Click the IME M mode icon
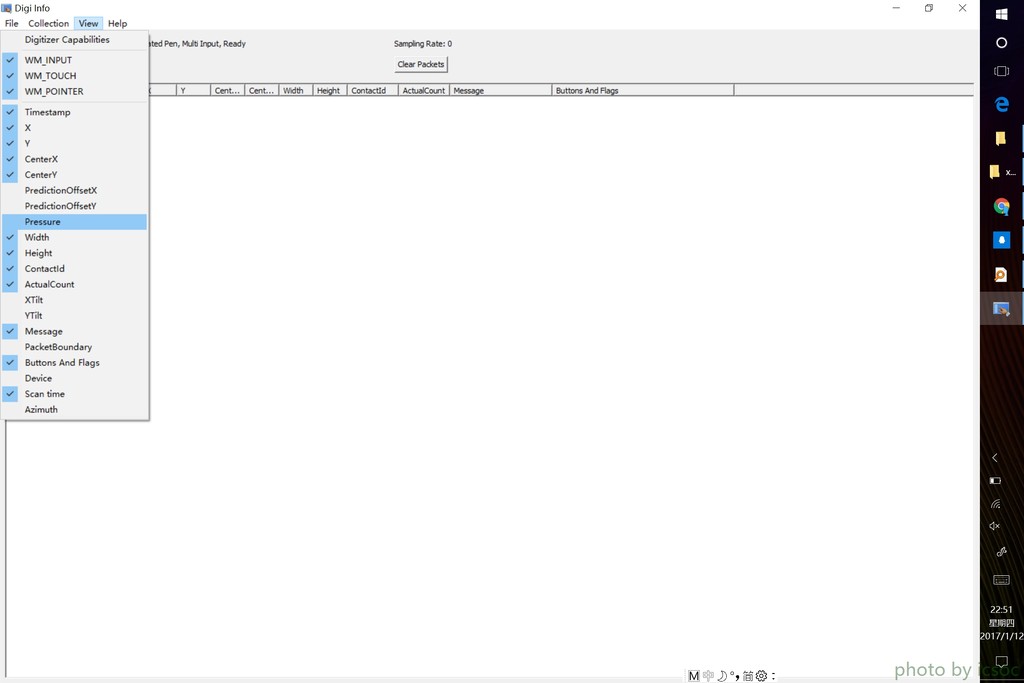The height and width of the screenshot is (683, 1024). click(694, 676)
